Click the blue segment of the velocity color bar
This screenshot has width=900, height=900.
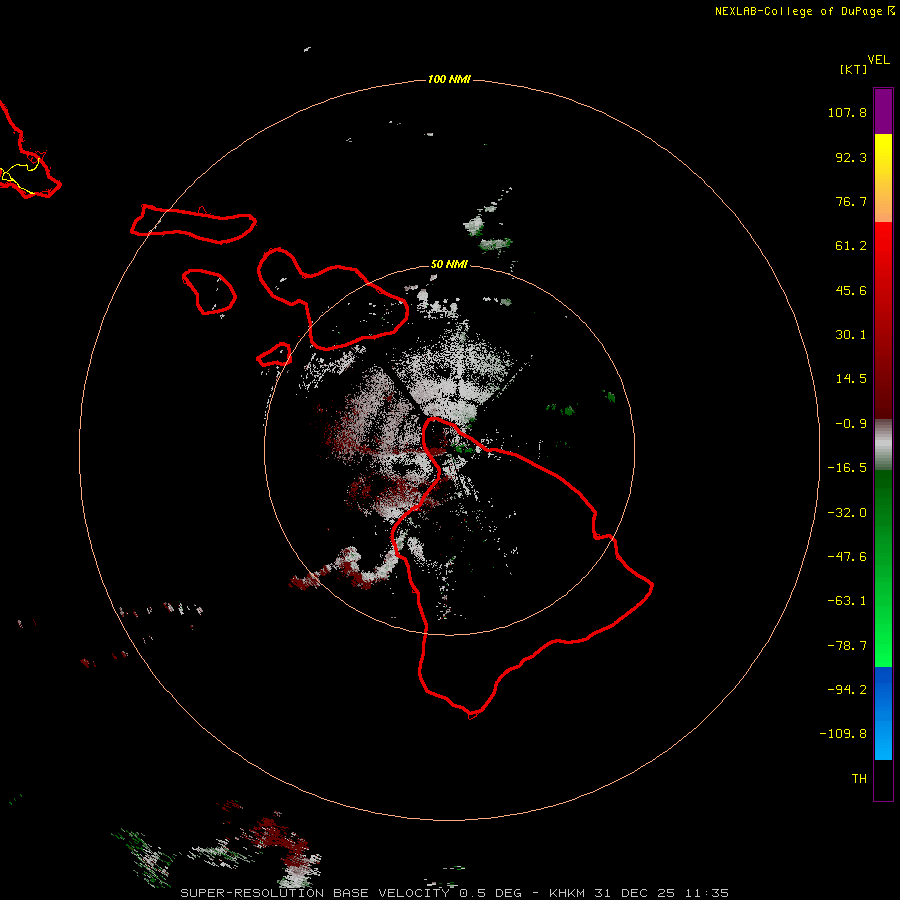[883, 713]
